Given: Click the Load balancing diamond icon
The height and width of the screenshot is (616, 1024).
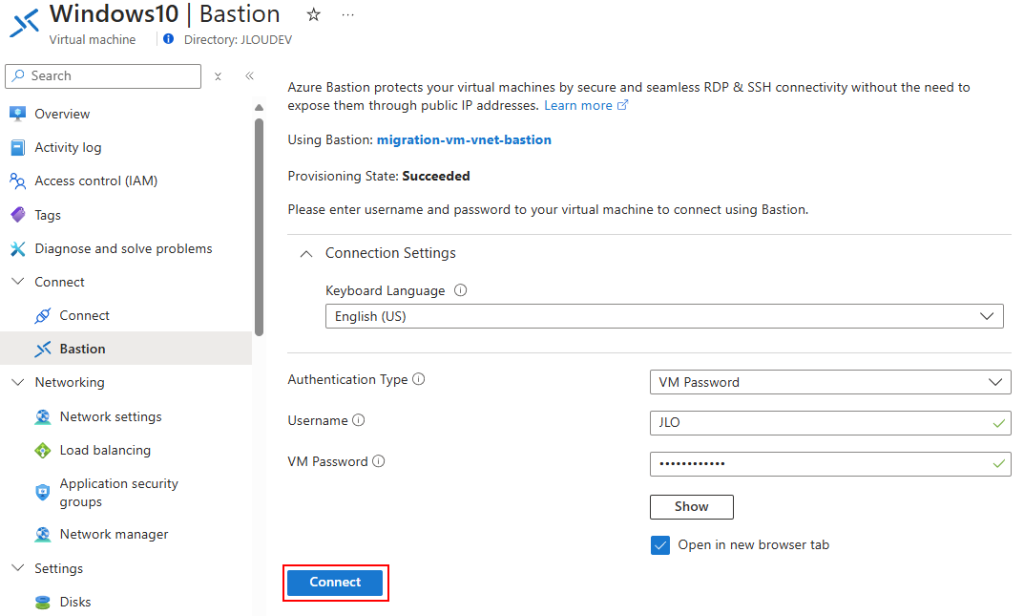Looking at the screenshot, I should 42,450.
